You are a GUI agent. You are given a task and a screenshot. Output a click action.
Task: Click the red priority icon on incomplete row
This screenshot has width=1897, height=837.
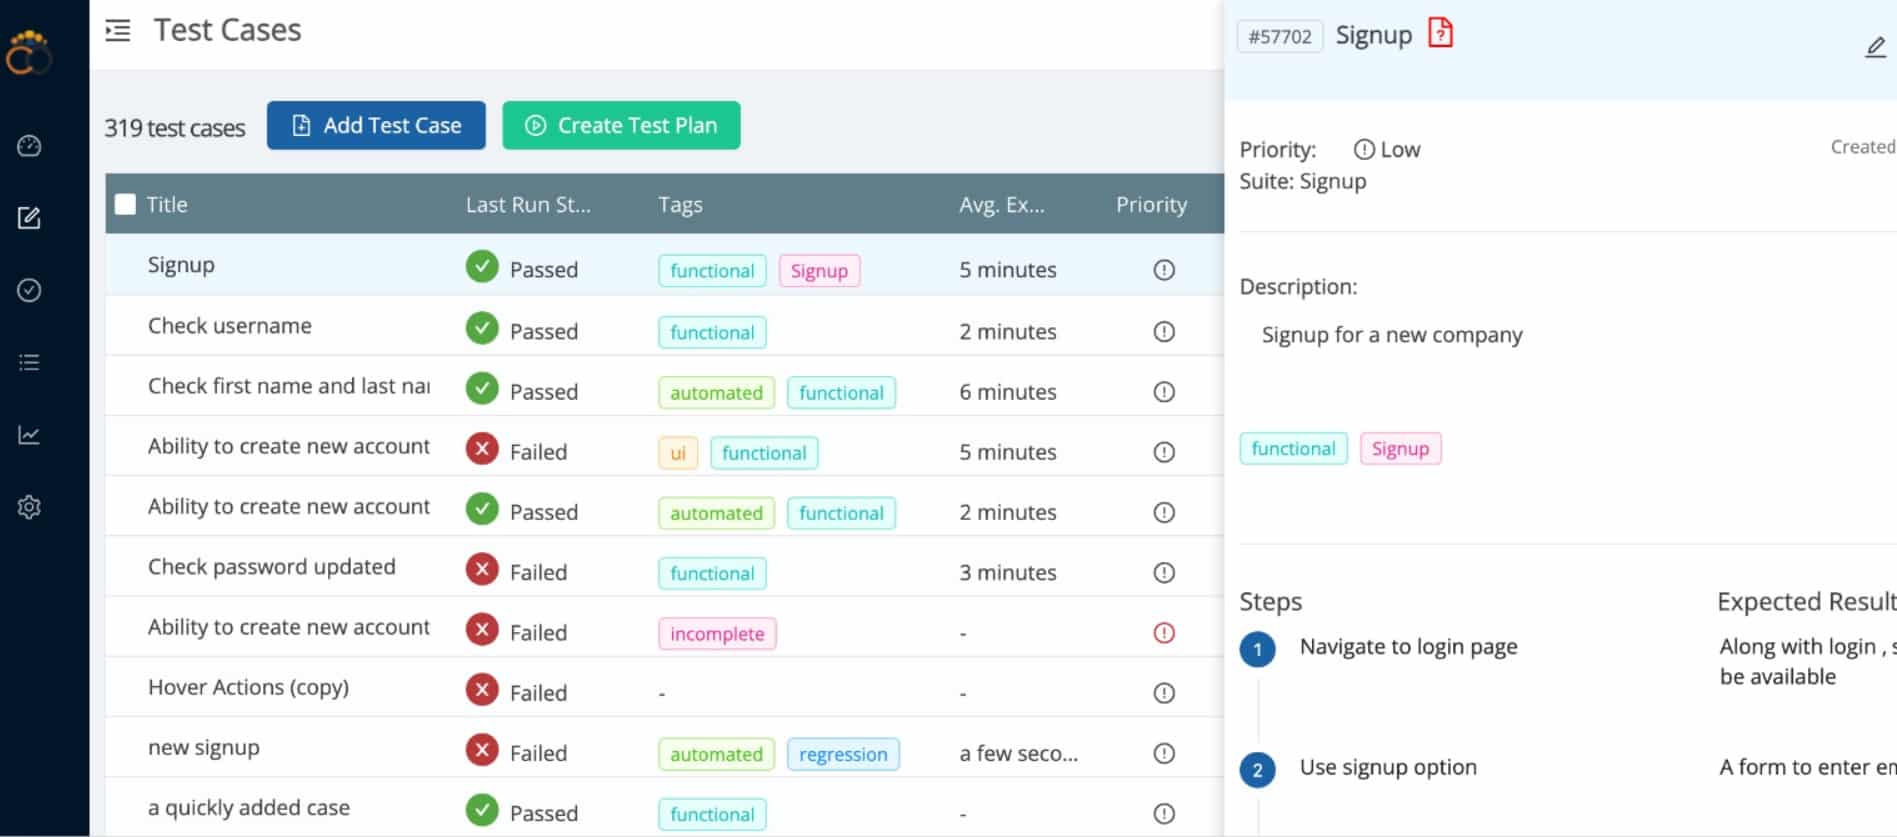pos(1164,633)
